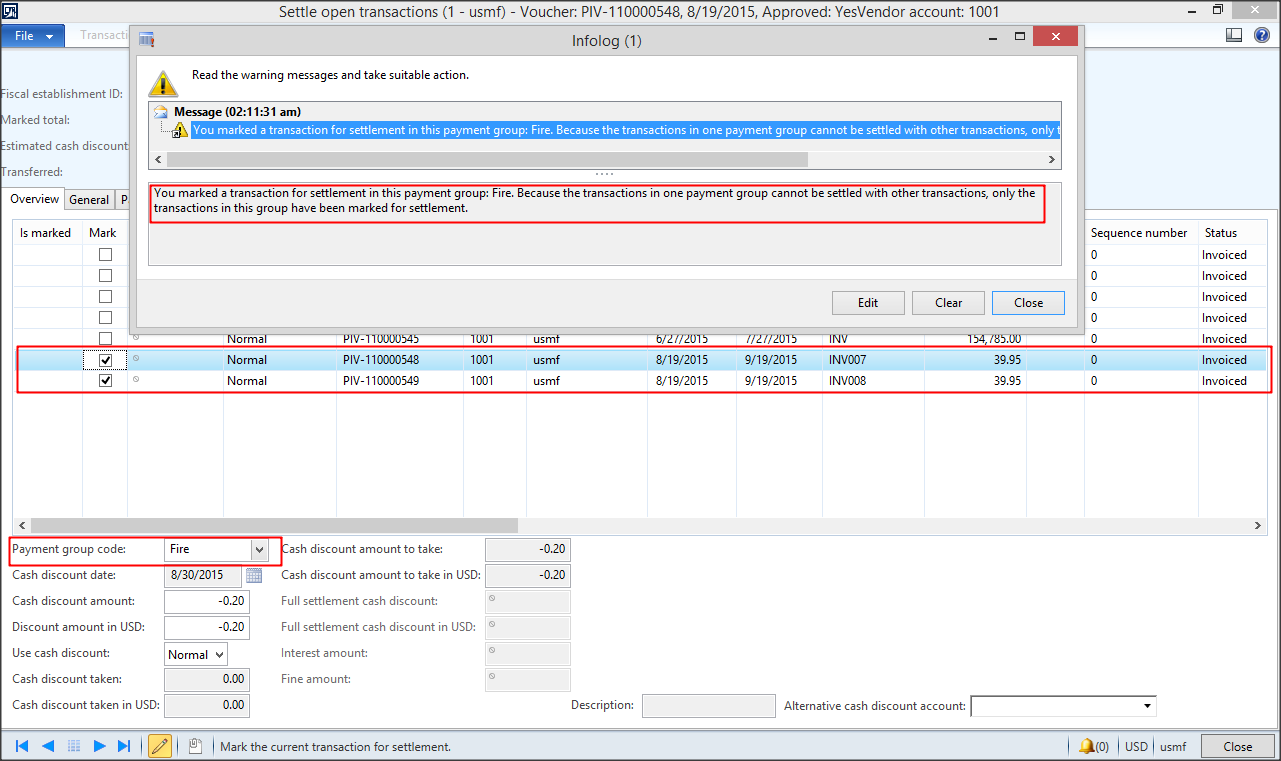Jump to the first record
This screenshot has height=761, width=1281.
(20, 745)
